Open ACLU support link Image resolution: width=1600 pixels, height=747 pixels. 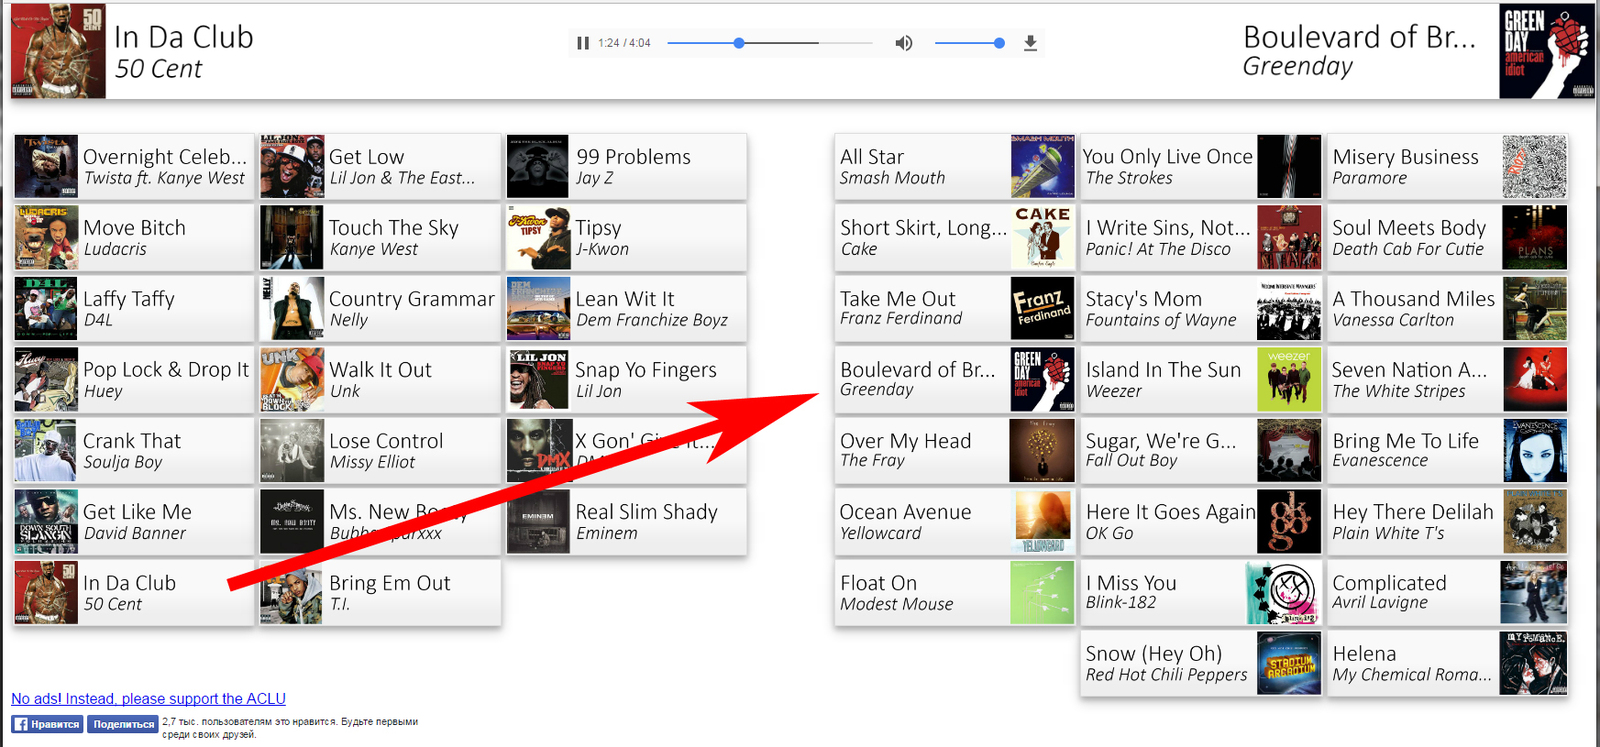[x=148, y=699]
